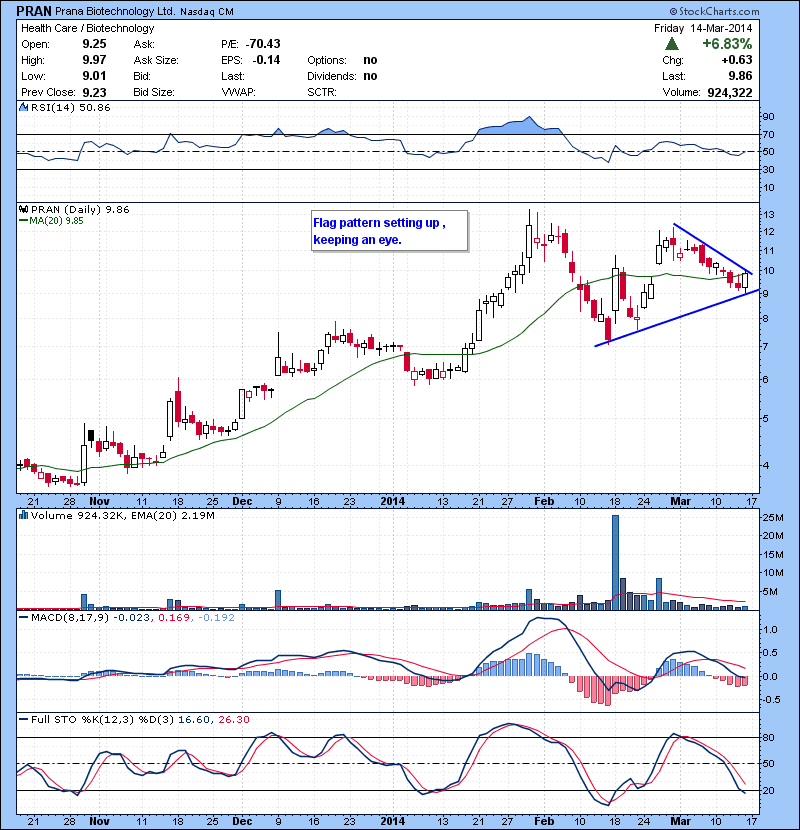Click the High price value 9.97

pos(94,60)
